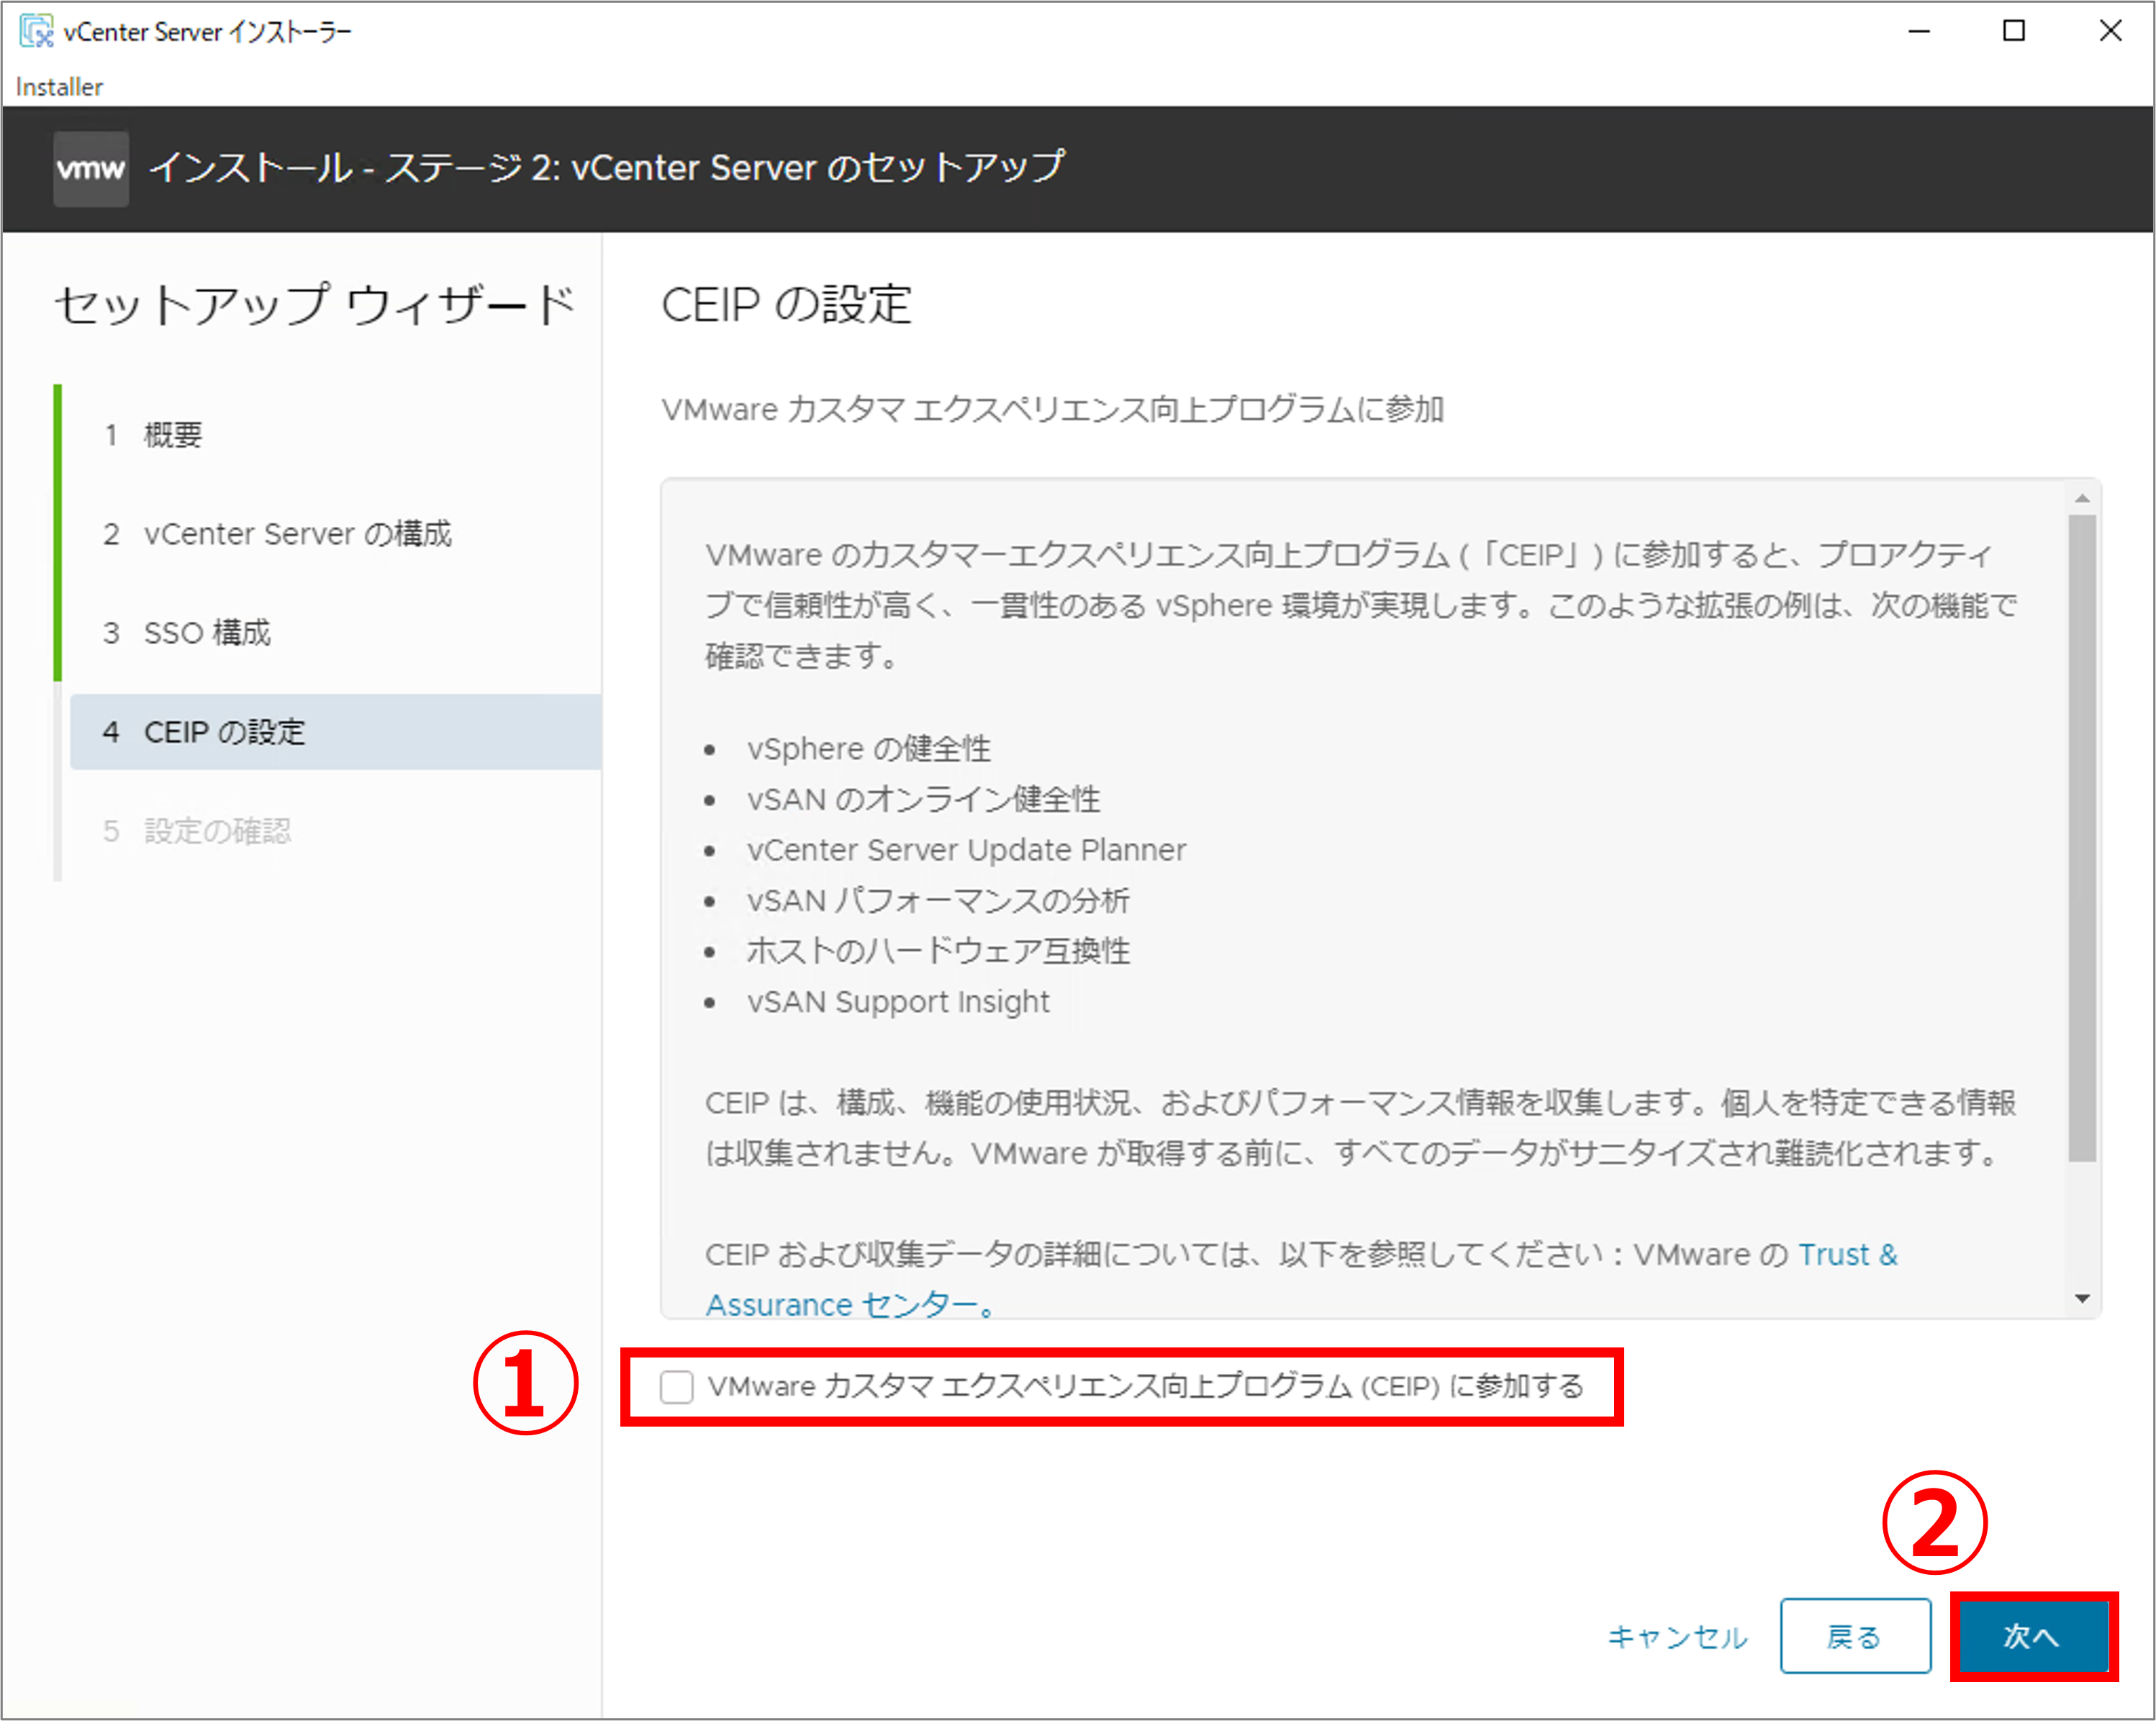Image resolution: width=2156 pixels, height=1721 pixels.
Task: Select wizard step 5 設定の確認
Action: pyautogui.click(x=197, y=831)
